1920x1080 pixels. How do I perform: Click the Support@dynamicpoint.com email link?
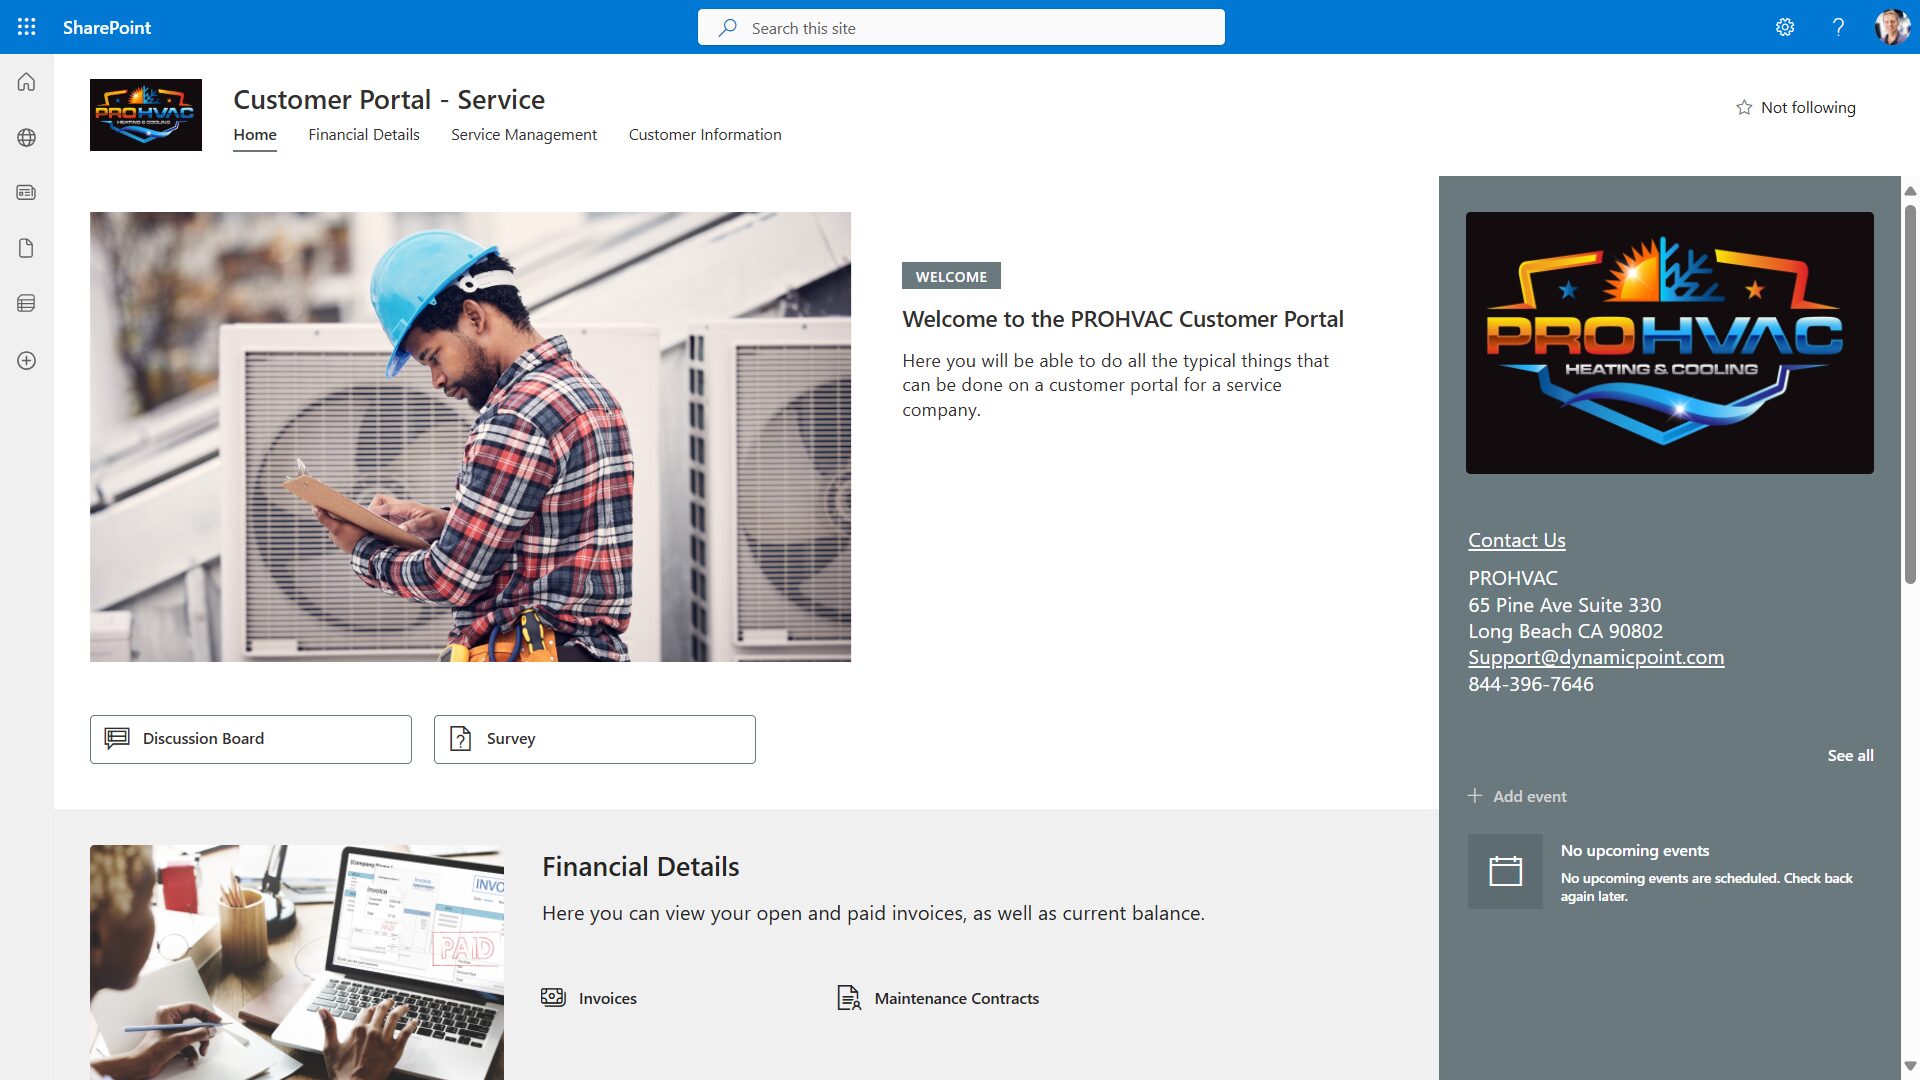tap(1596, 657)
